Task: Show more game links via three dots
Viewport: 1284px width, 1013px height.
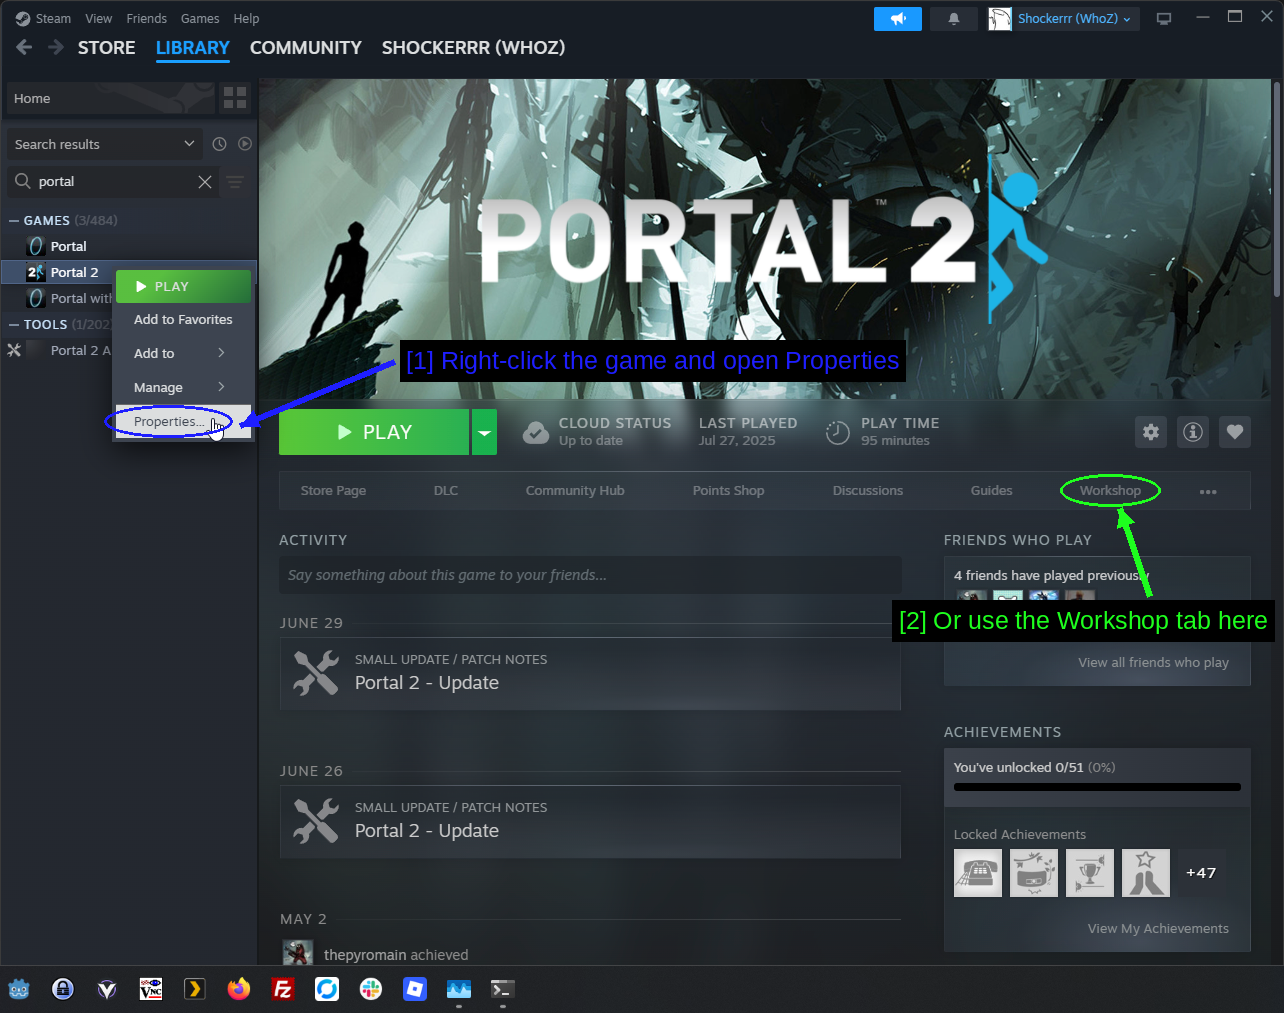Action: click(x=1208, y=491)
